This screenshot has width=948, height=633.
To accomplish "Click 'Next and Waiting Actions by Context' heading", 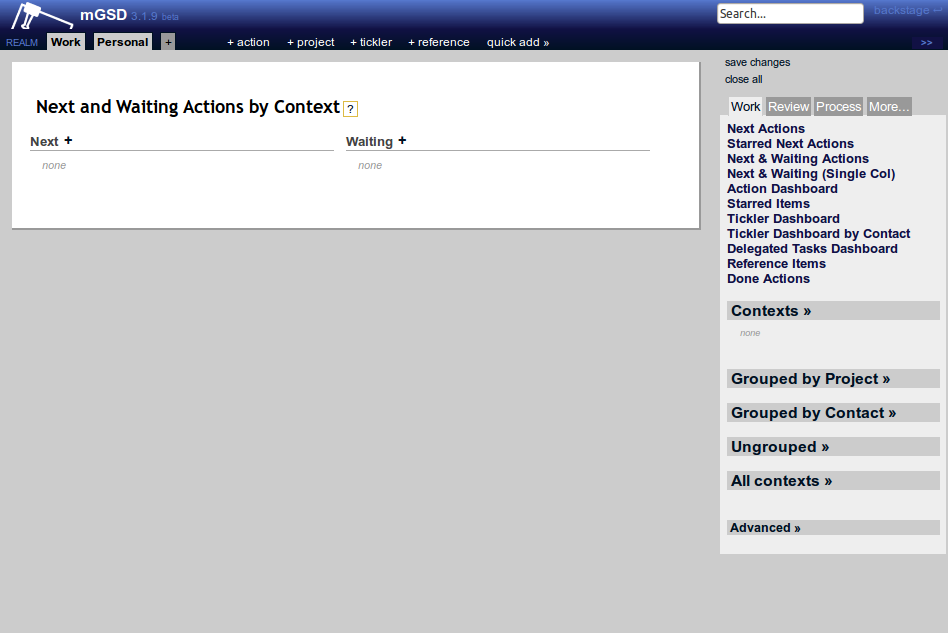I will [188, 107].
